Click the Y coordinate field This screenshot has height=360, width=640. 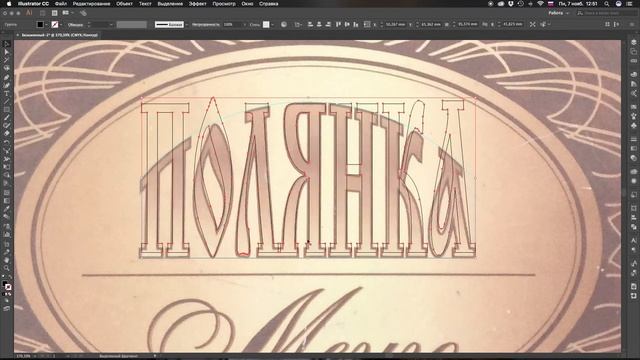pos(431,24)
